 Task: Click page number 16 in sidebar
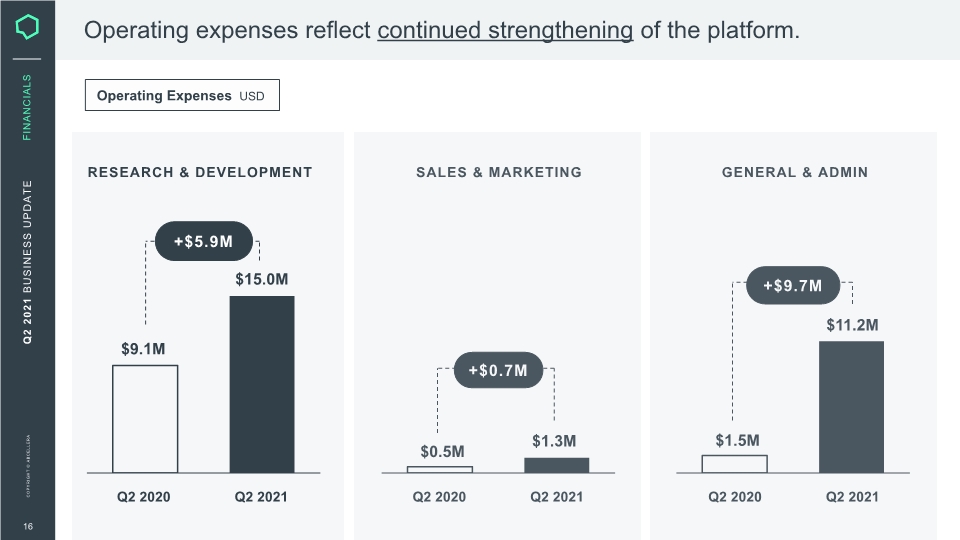[x=28, y=527]
